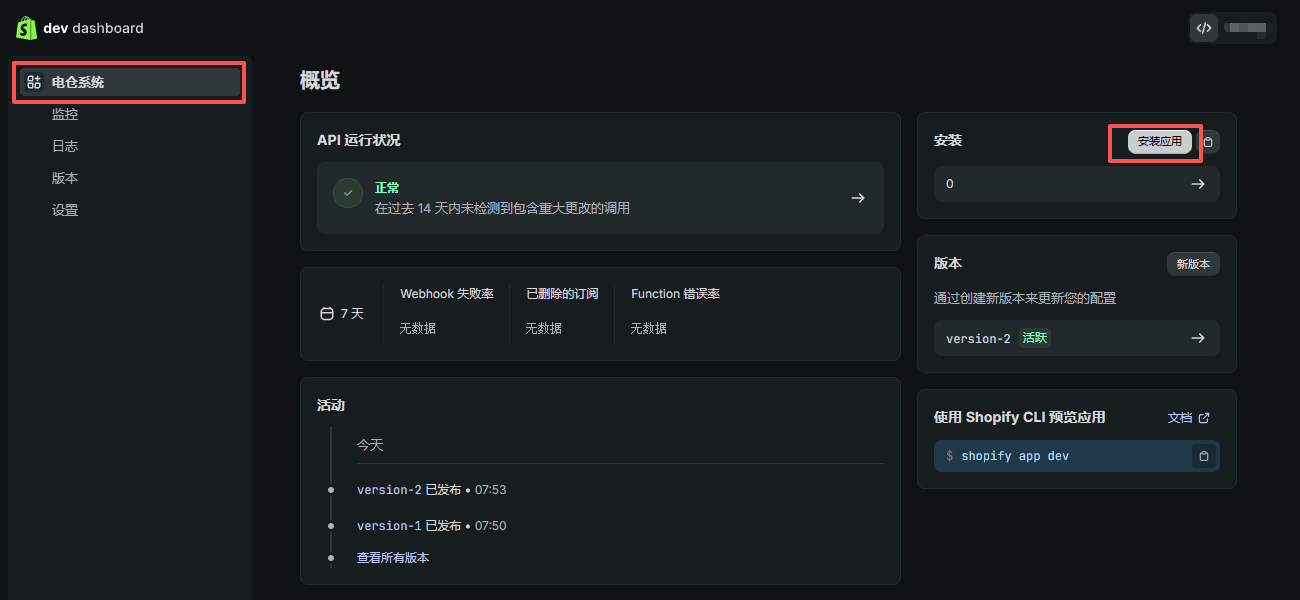Click 查看所有版本 link
Screen dimensions: 1300x600
click(x=393, y=558)
